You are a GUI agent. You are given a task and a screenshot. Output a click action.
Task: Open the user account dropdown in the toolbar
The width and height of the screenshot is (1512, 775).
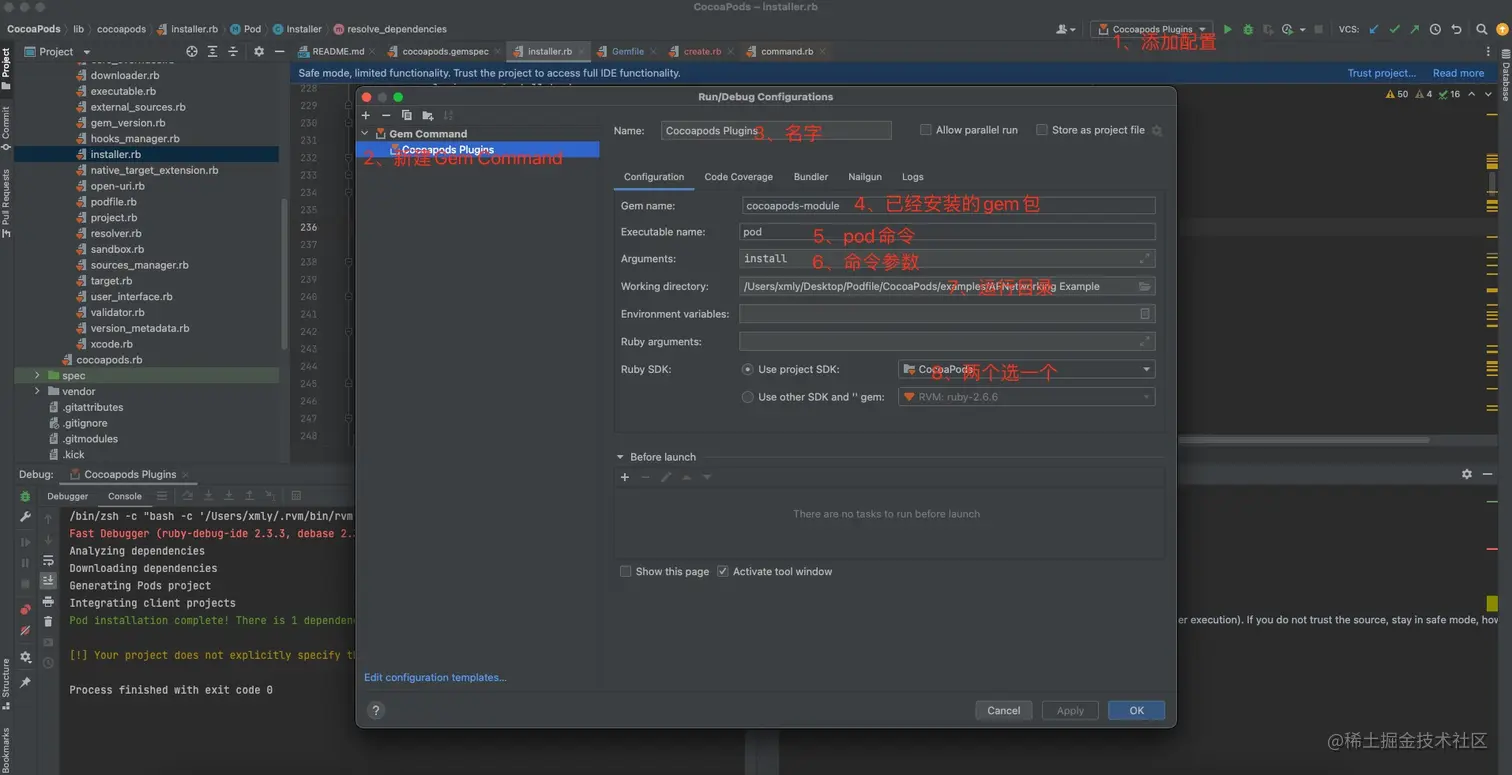click(x=1066, y=30)
